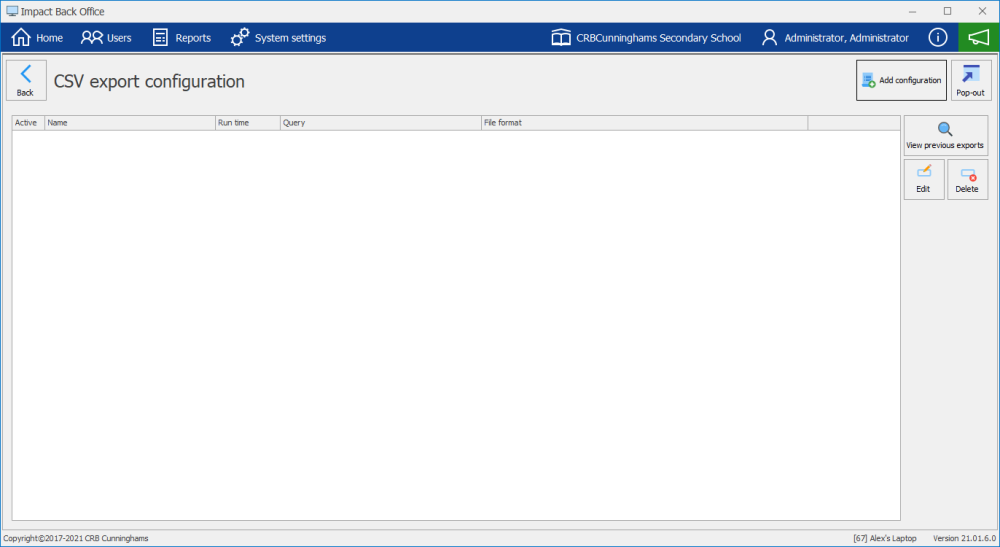Click the green megaphone announcements icon
1000x547 pixels.
(x=978, y=38)
